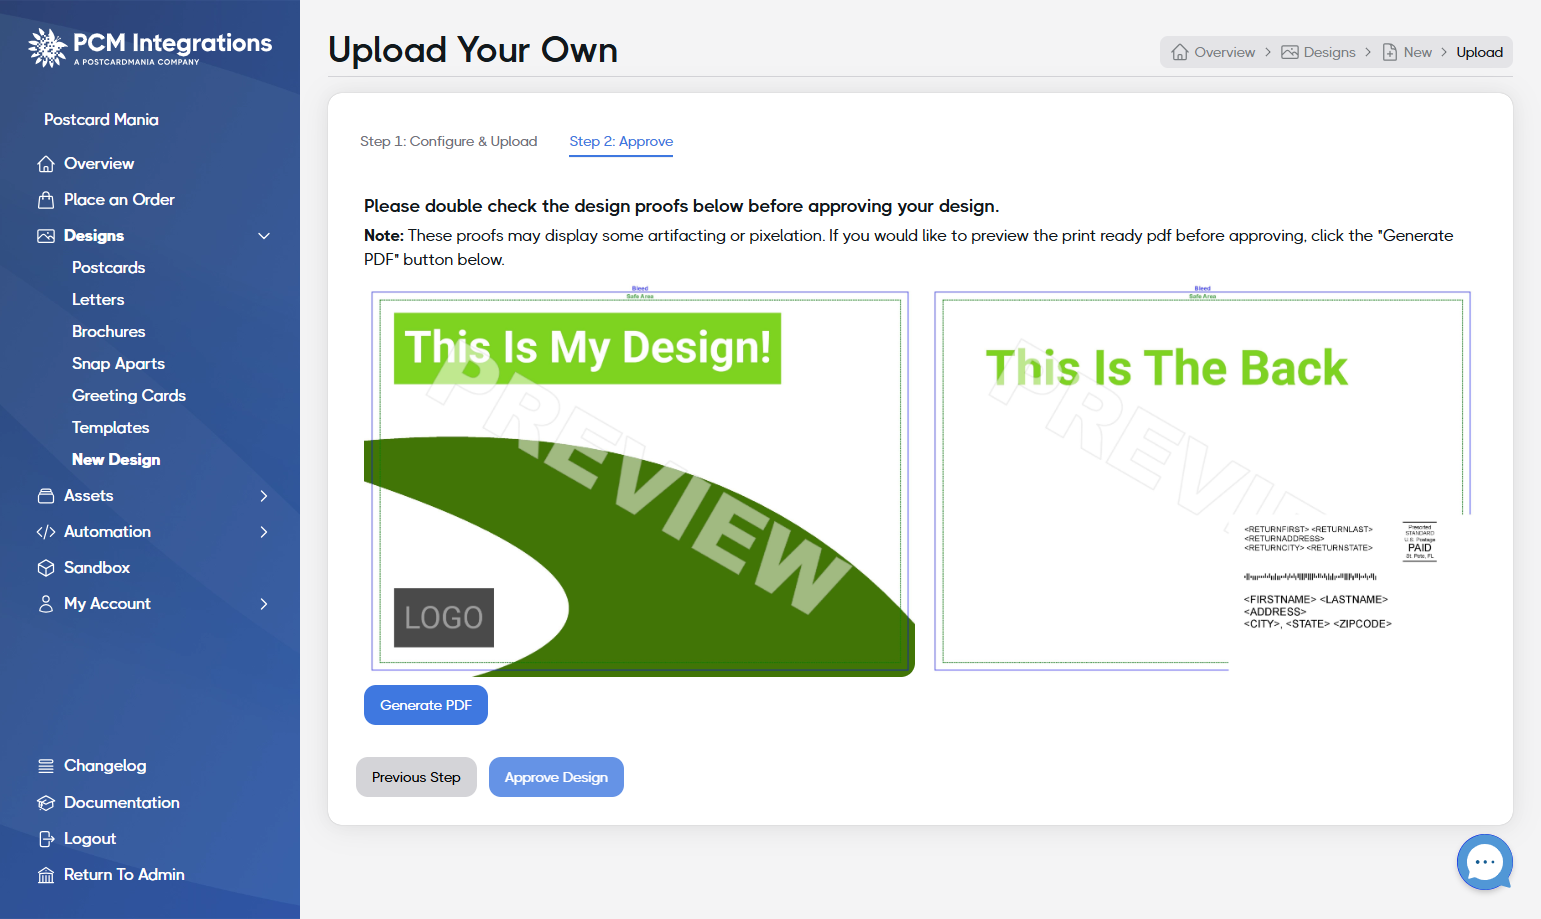
Task: Click the breadcrumb home icon
Action: 1180,52
